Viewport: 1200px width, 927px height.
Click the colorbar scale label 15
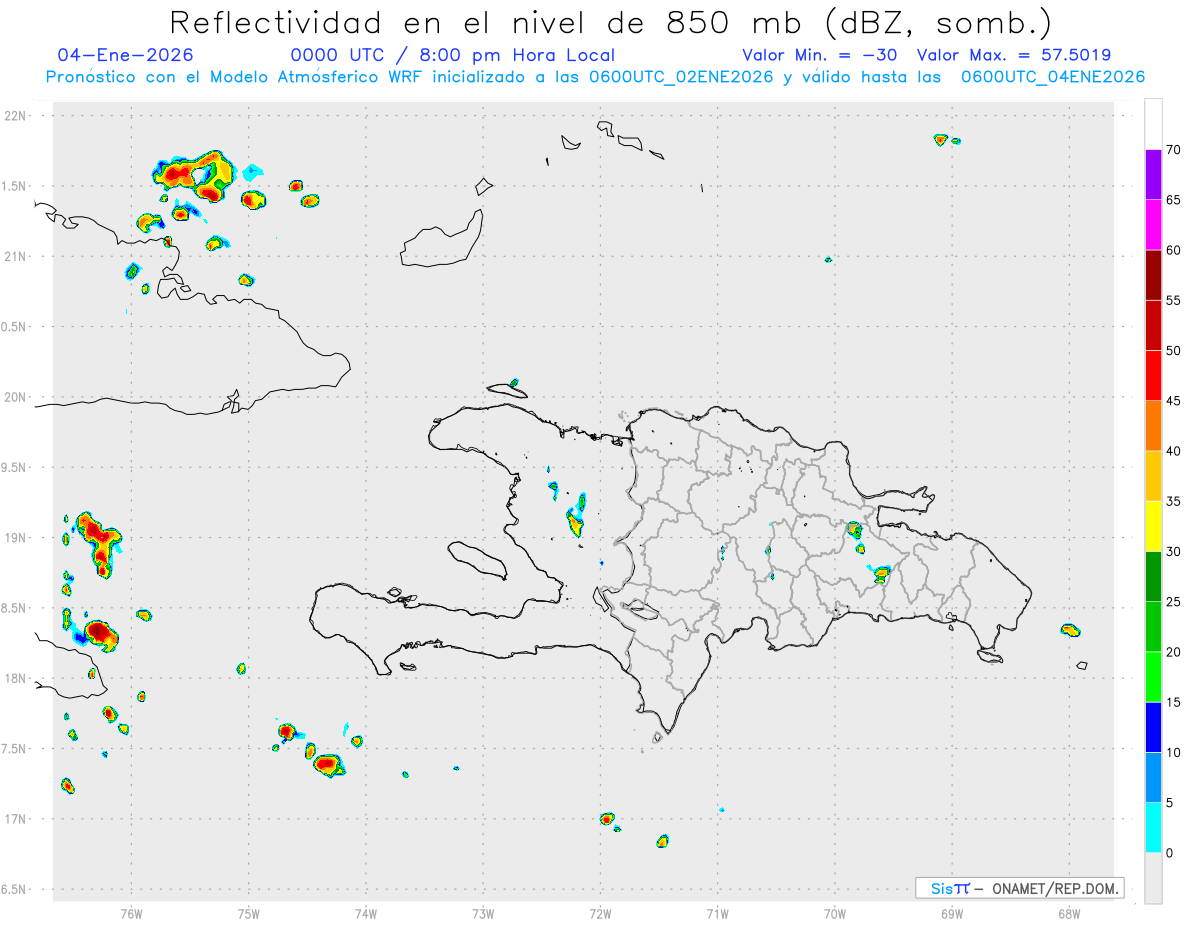tap(1173, 702)
